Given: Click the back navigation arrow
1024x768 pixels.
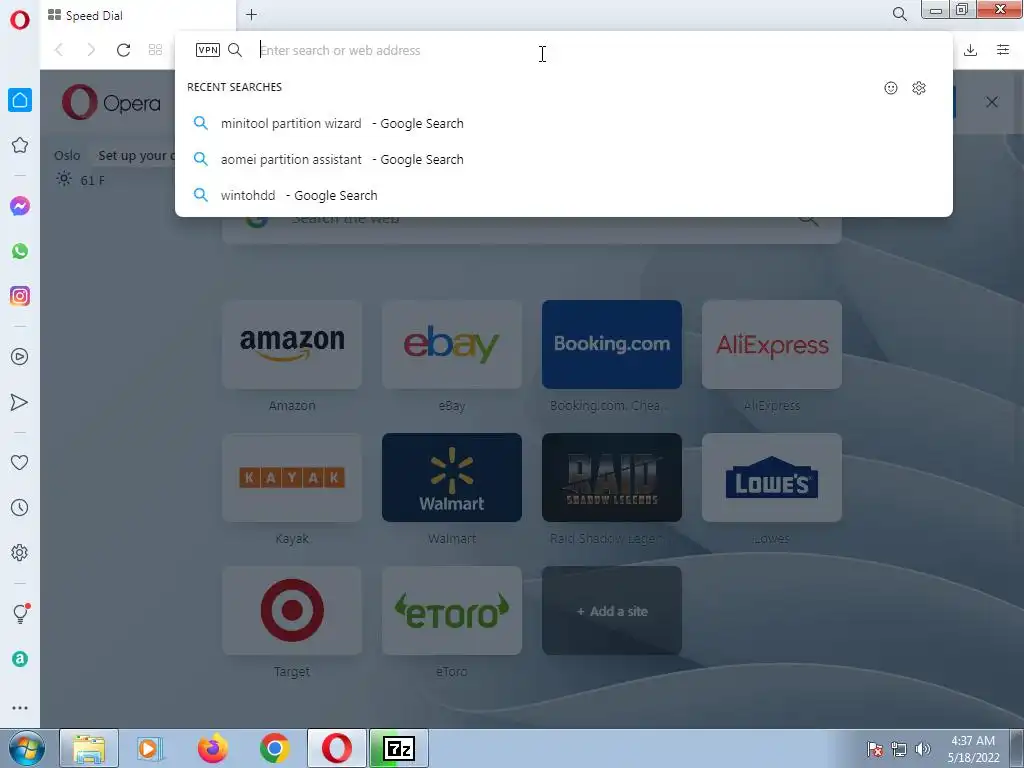Looking at the screenshot, I should (x=59, y=50).
